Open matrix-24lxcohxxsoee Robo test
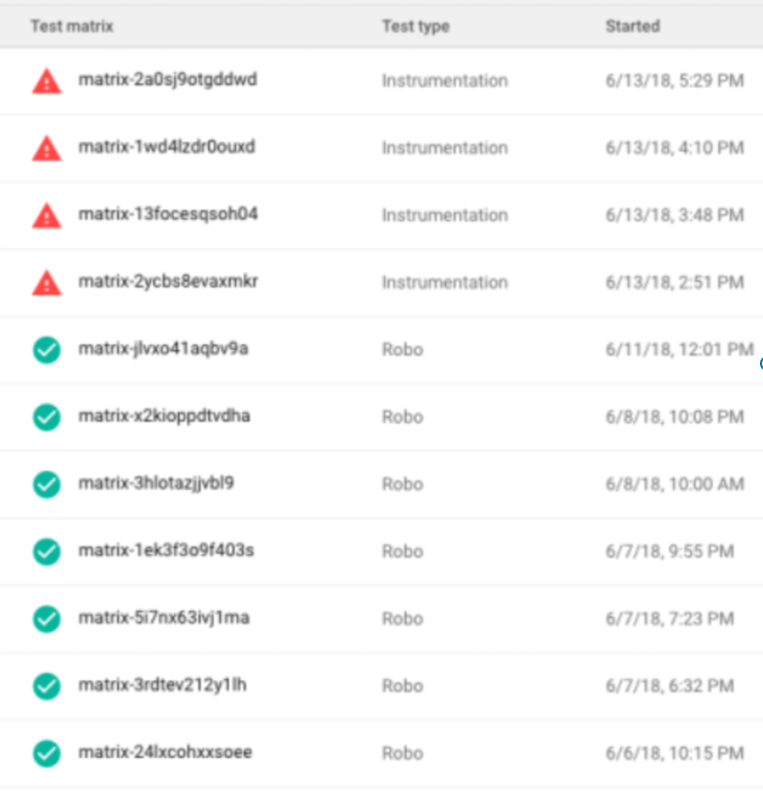Viewport: 763px width, 797px height. pyautogui.click(x=165, y=752)
